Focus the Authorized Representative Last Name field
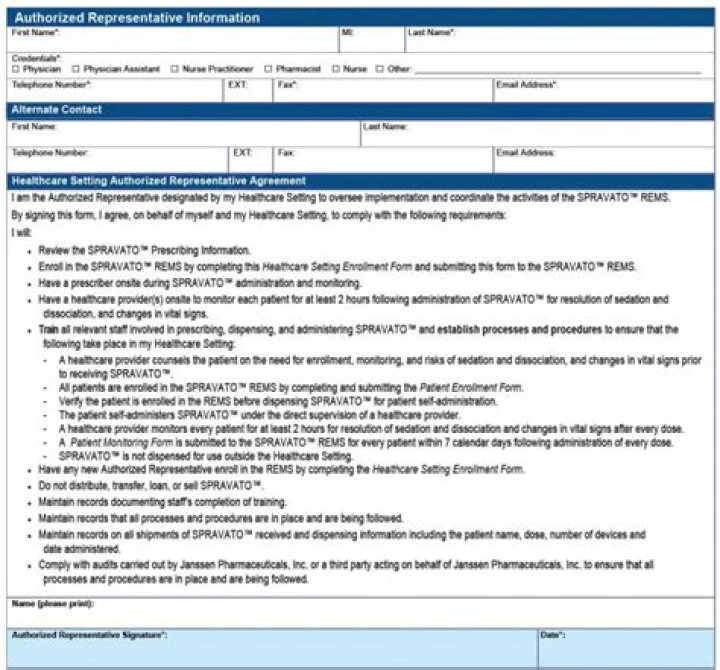Screen dimensions: 720x670 558,43
